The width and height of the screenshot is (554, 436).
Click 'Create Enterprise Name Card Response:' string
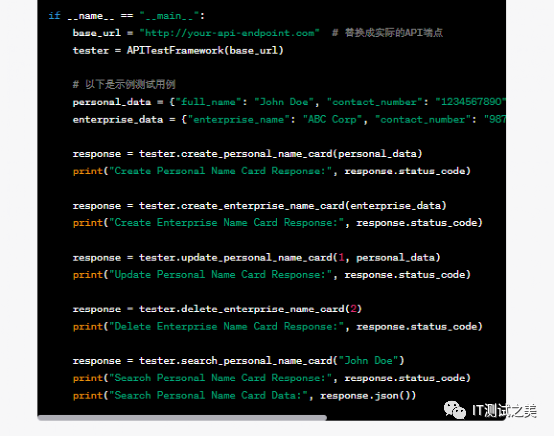226,223
